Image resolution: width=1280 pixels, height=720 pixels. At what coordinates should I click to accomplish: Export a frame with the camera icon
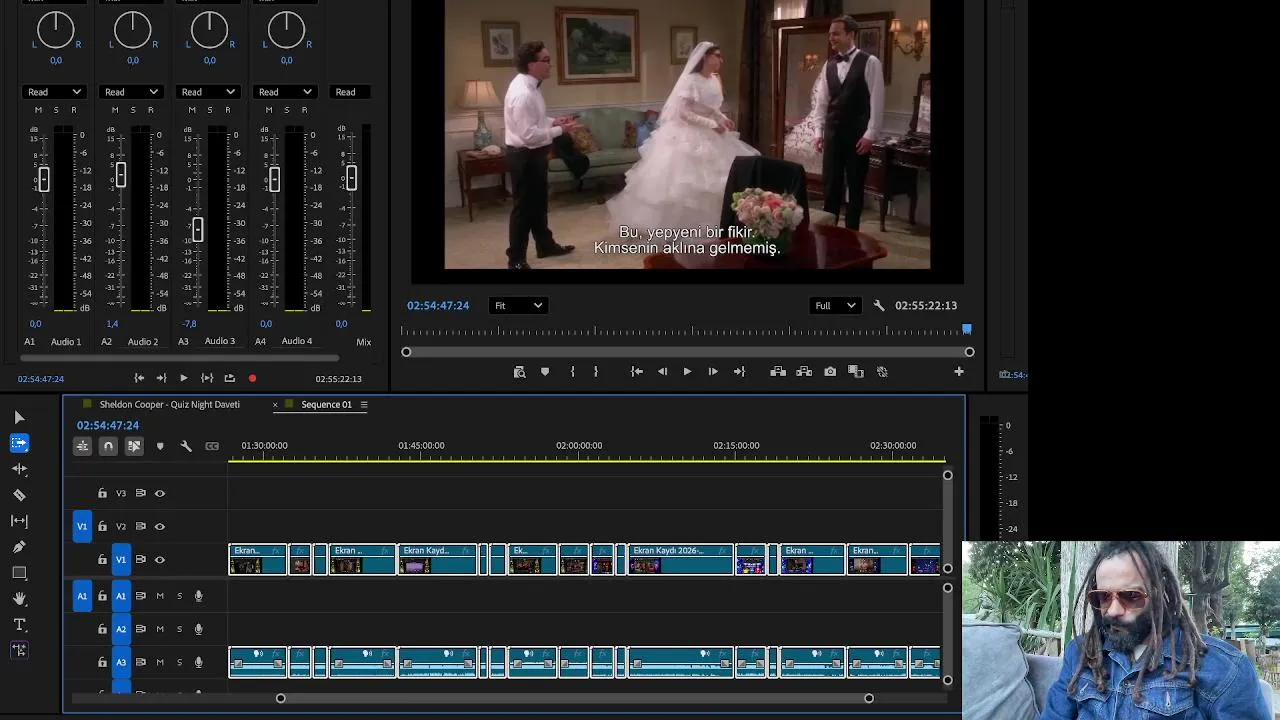[830, 372]
